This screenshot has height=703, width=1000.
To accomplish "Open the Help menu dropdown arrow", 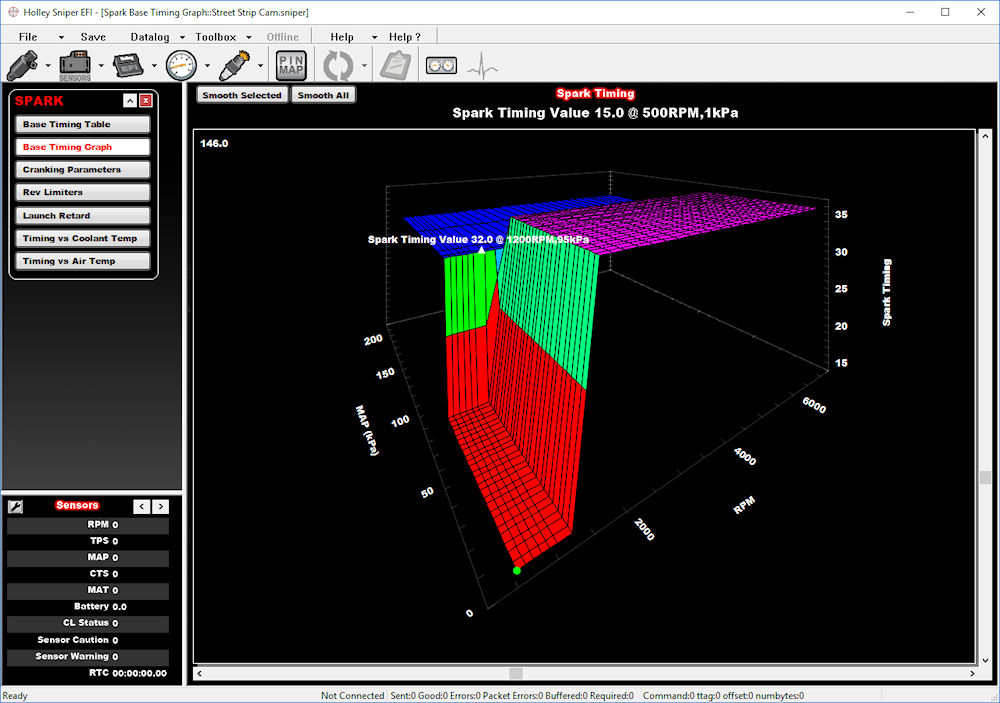I will tap(374, 38).
